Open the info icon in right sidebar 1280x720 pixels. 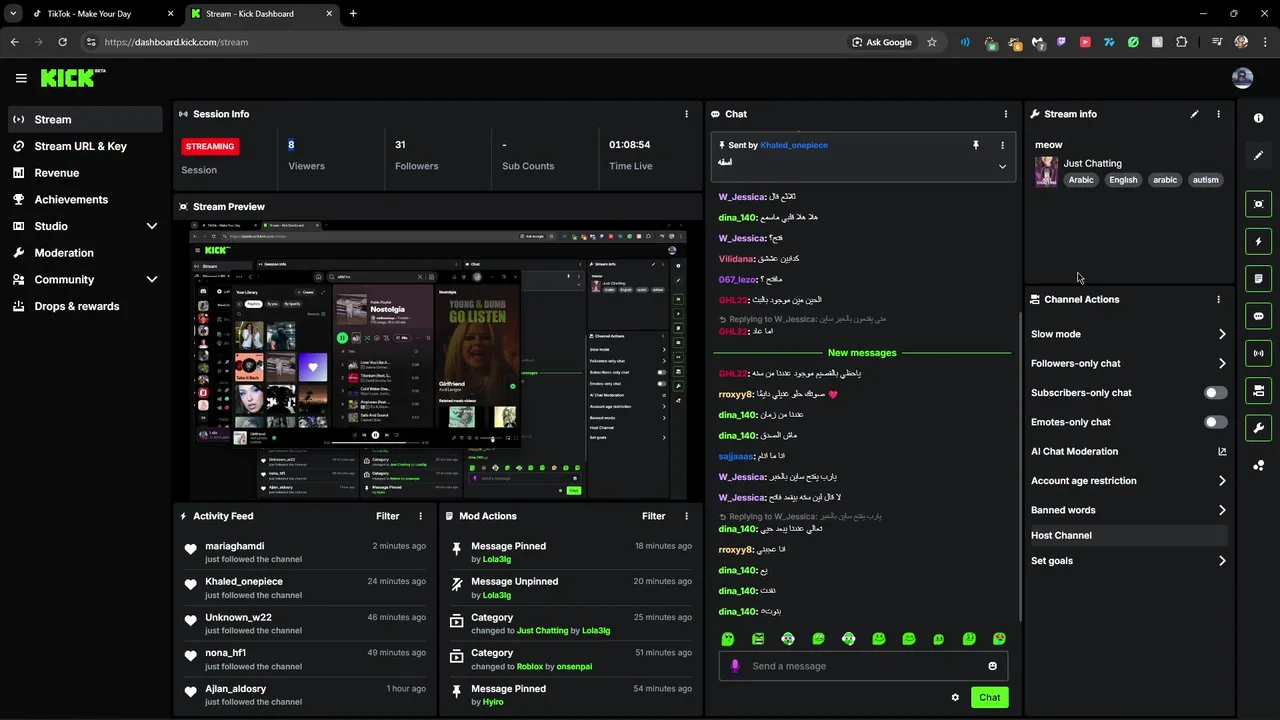[x=1258, y=118]
